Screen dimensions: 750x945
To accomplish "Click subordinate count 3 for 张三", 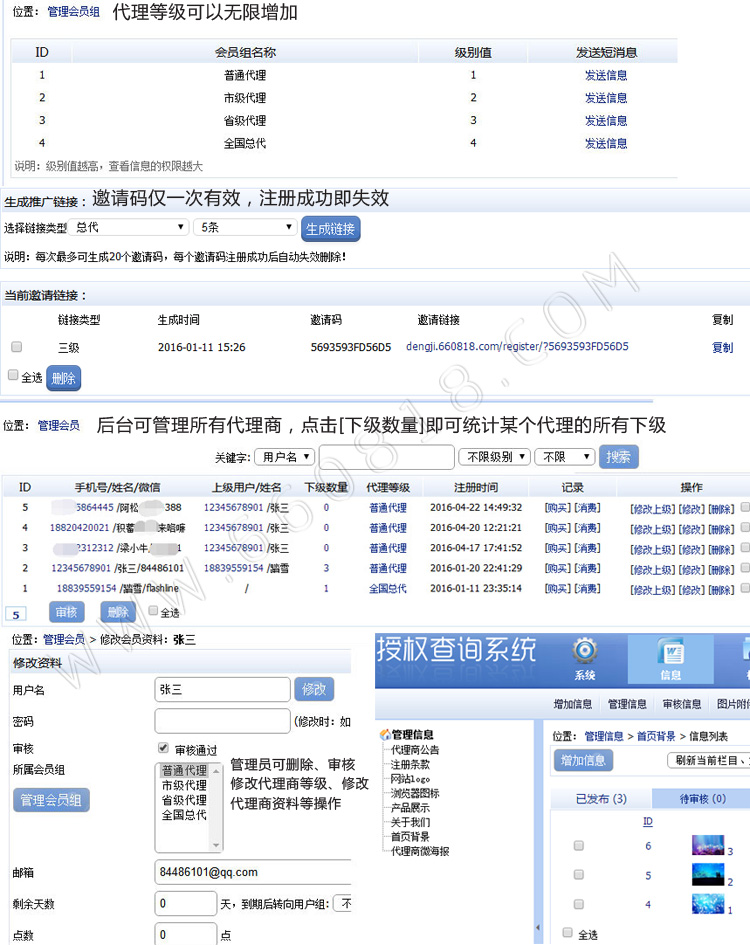I will [326, 568].
